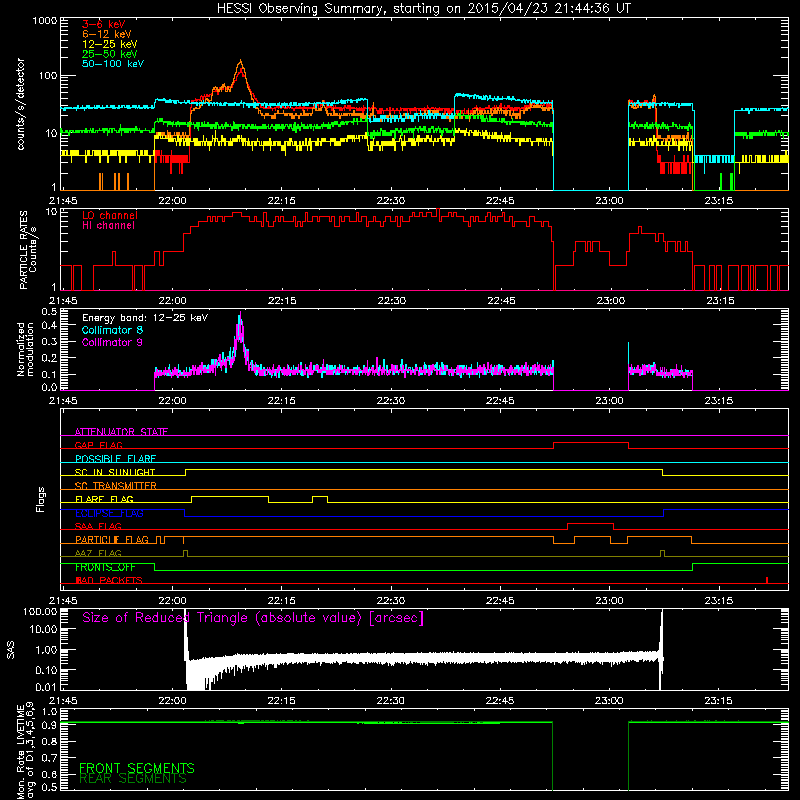Click the HESSI Observing Summary plot title
The image size is (800, 800).
click(x=423, y=9)
